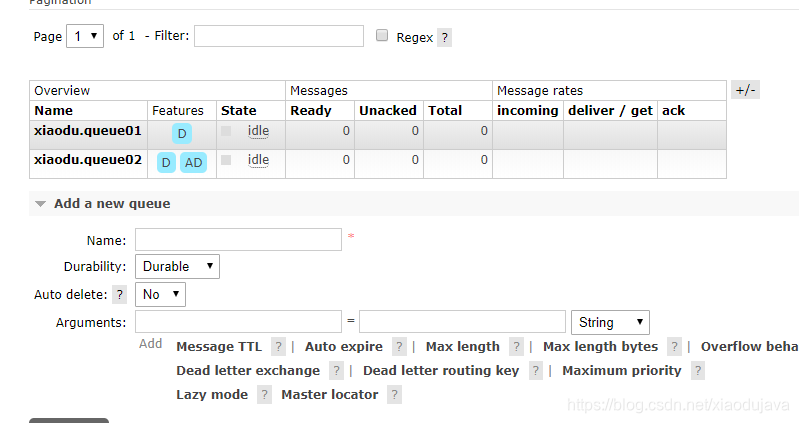Open the argument type String dropdown
The image size is (799, 423).
(x=610, y=323)
